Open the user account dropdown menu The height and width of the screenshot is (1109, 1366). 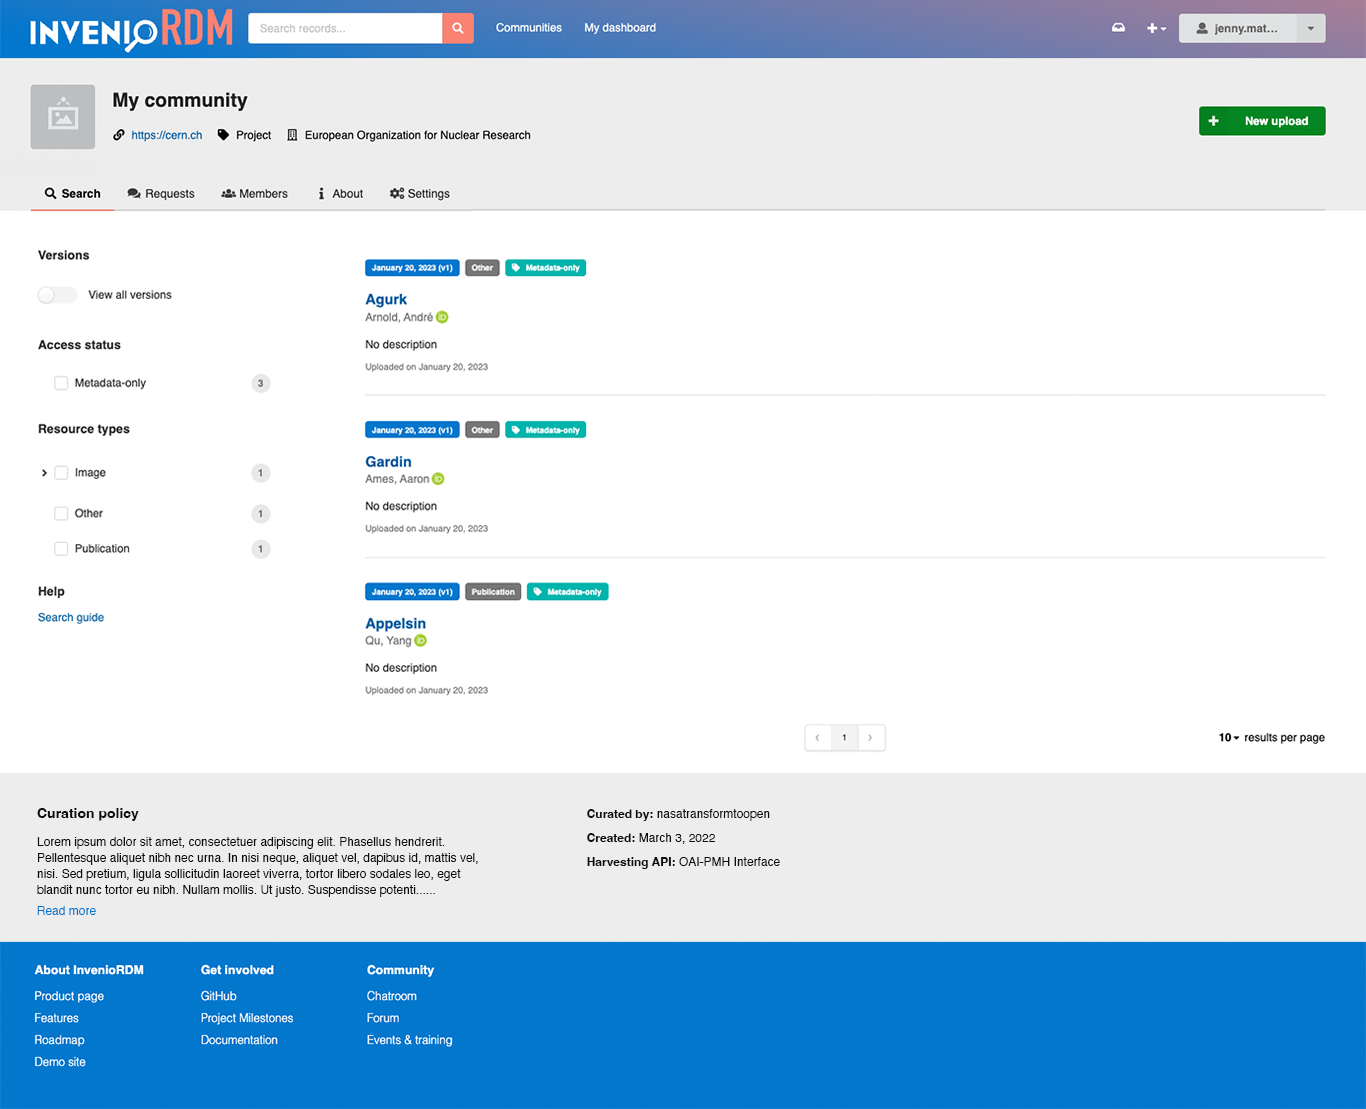point(1310,28)
